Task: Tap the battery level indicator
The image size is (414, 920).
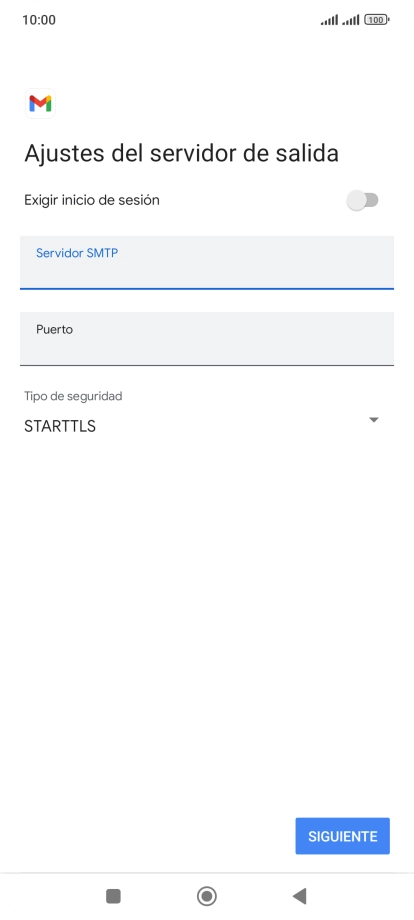Action: click(376, 20)
